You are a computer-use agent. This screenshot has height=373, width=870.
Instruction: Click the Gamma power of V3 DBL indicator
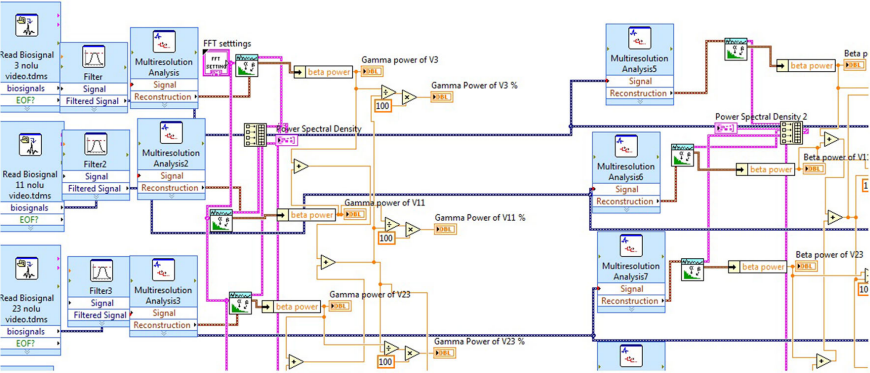pyautogui.click(x=370, y=72)
